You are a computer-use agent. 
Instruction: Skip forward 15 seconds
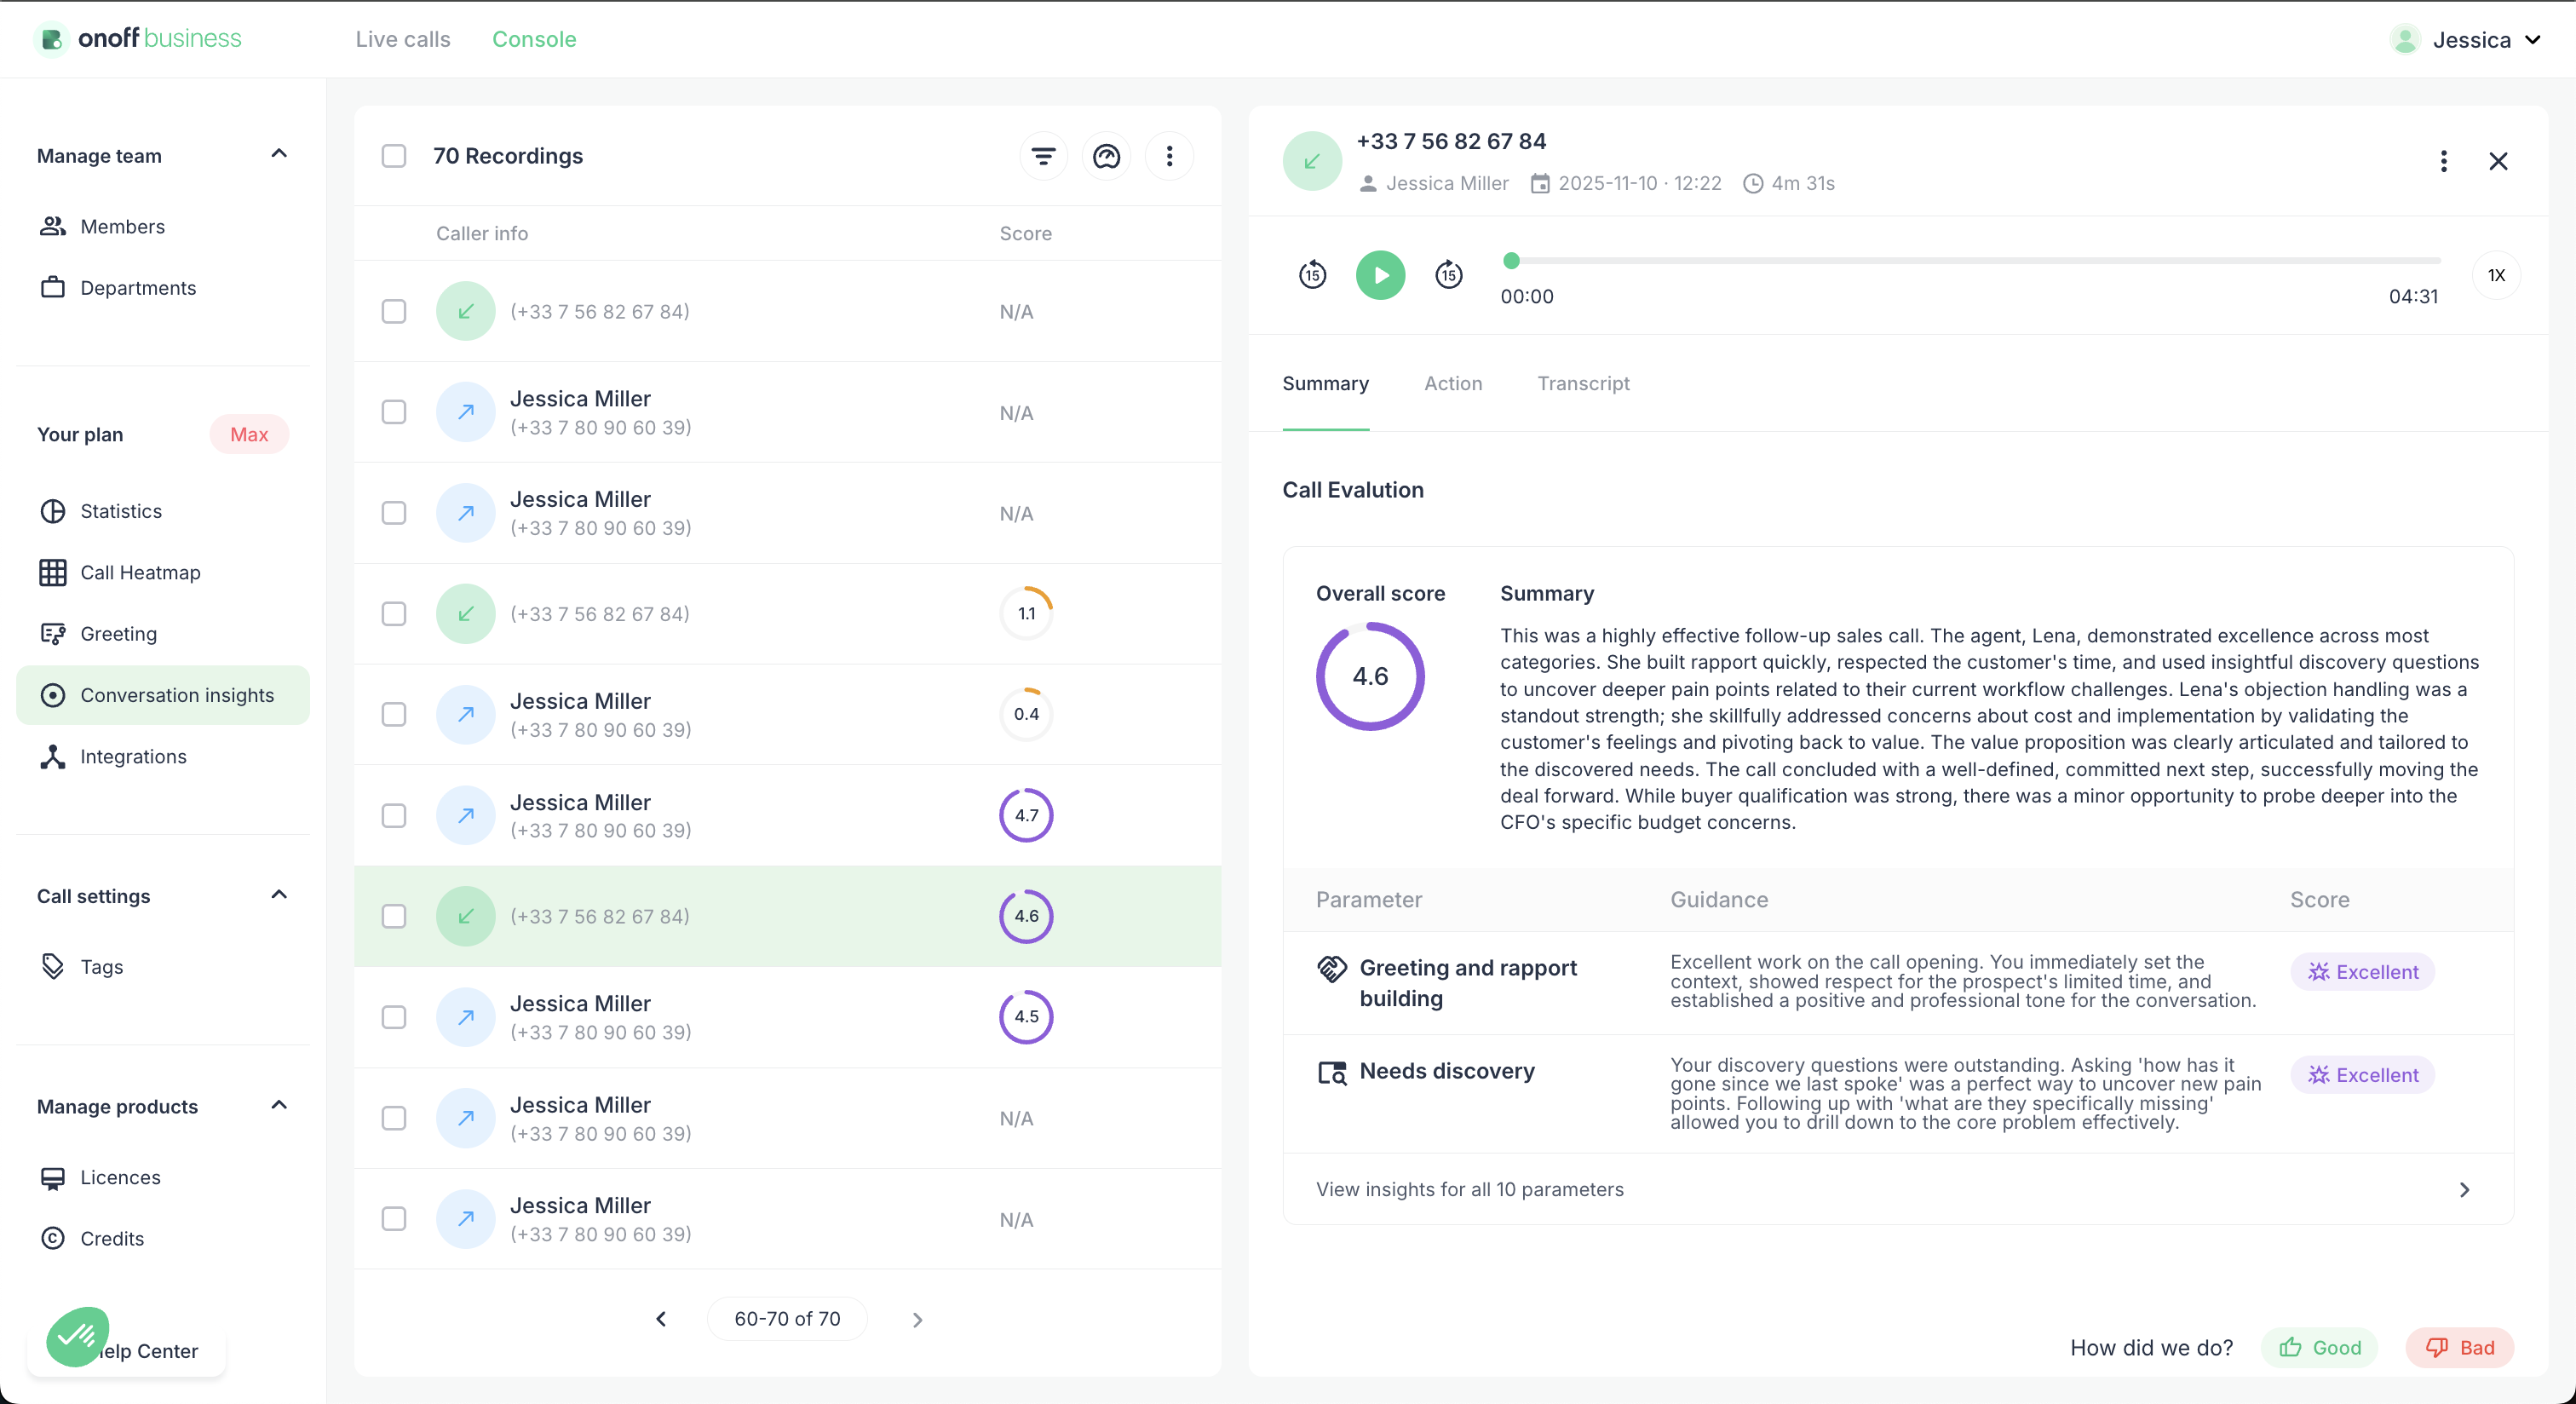1449,274
